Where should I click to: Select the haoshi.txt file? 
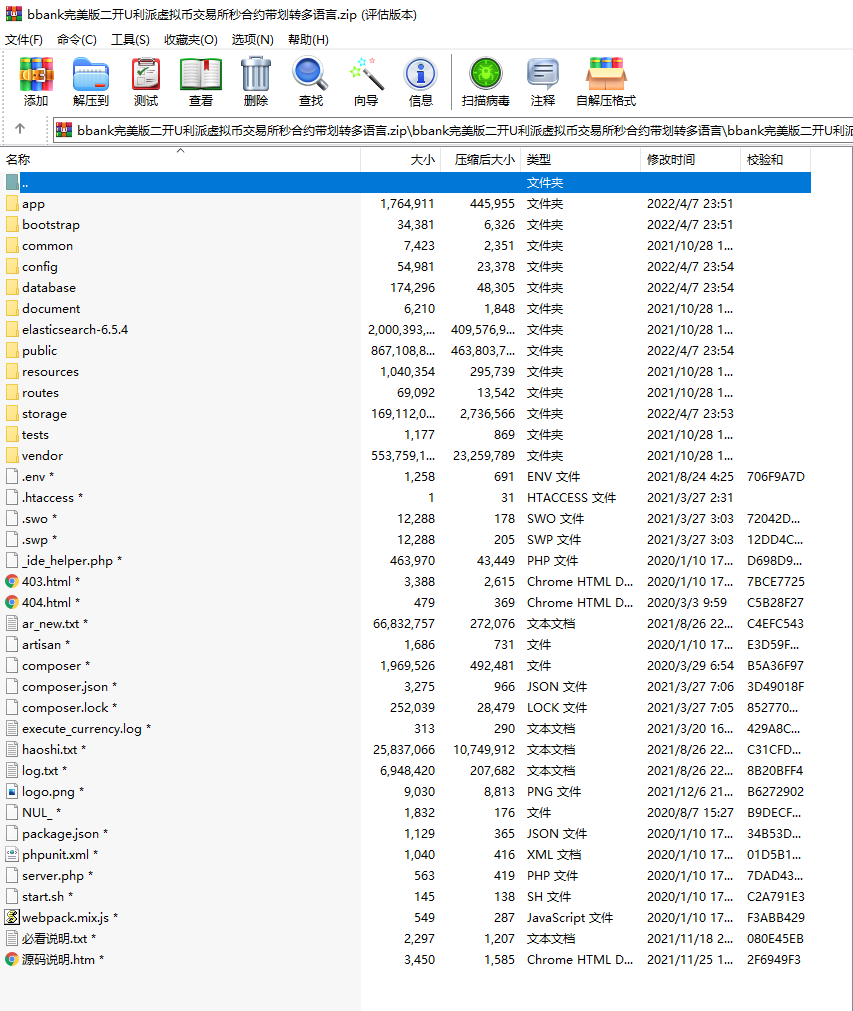point(407,750)
